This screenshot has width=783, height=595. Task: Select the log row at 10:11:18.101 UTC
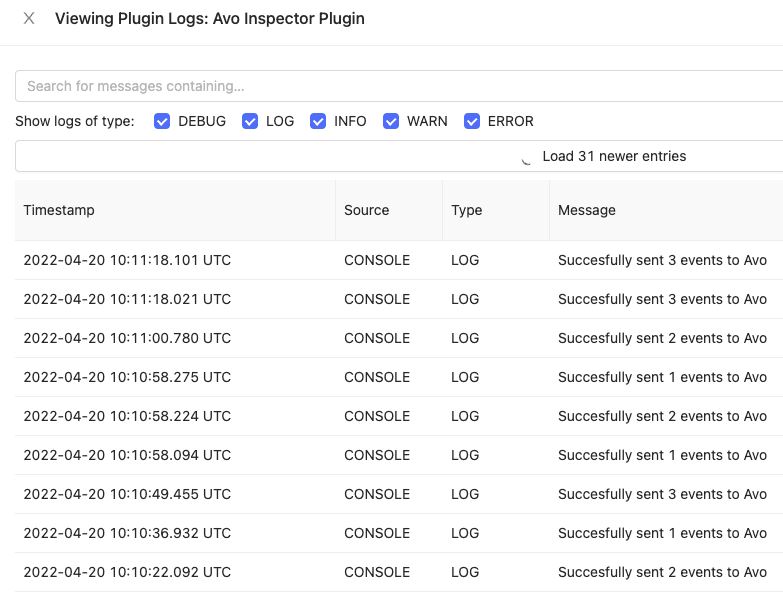pos(127,260)
